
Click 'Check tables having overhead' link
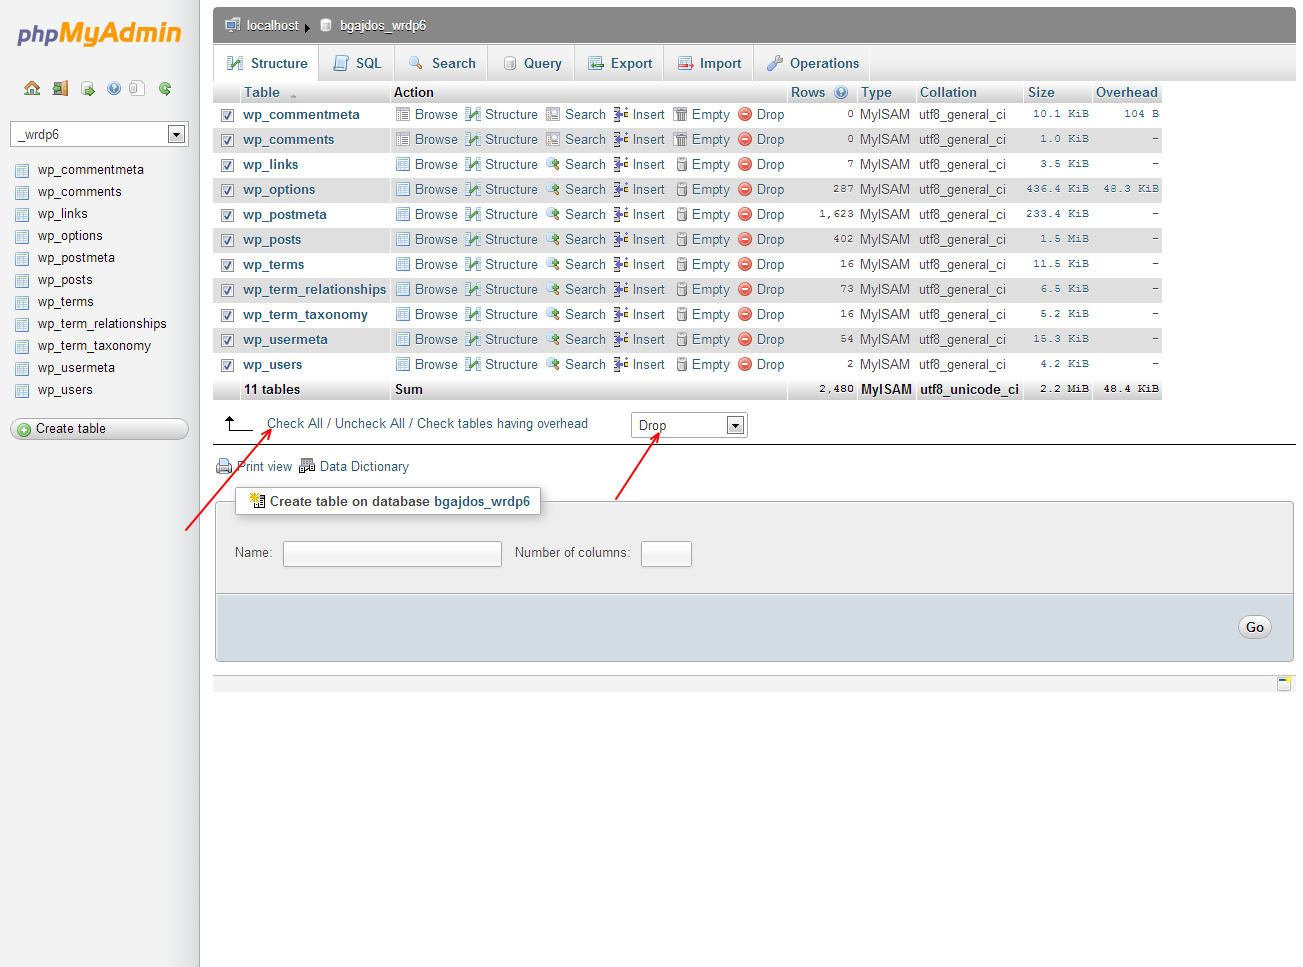click(502, 423)
